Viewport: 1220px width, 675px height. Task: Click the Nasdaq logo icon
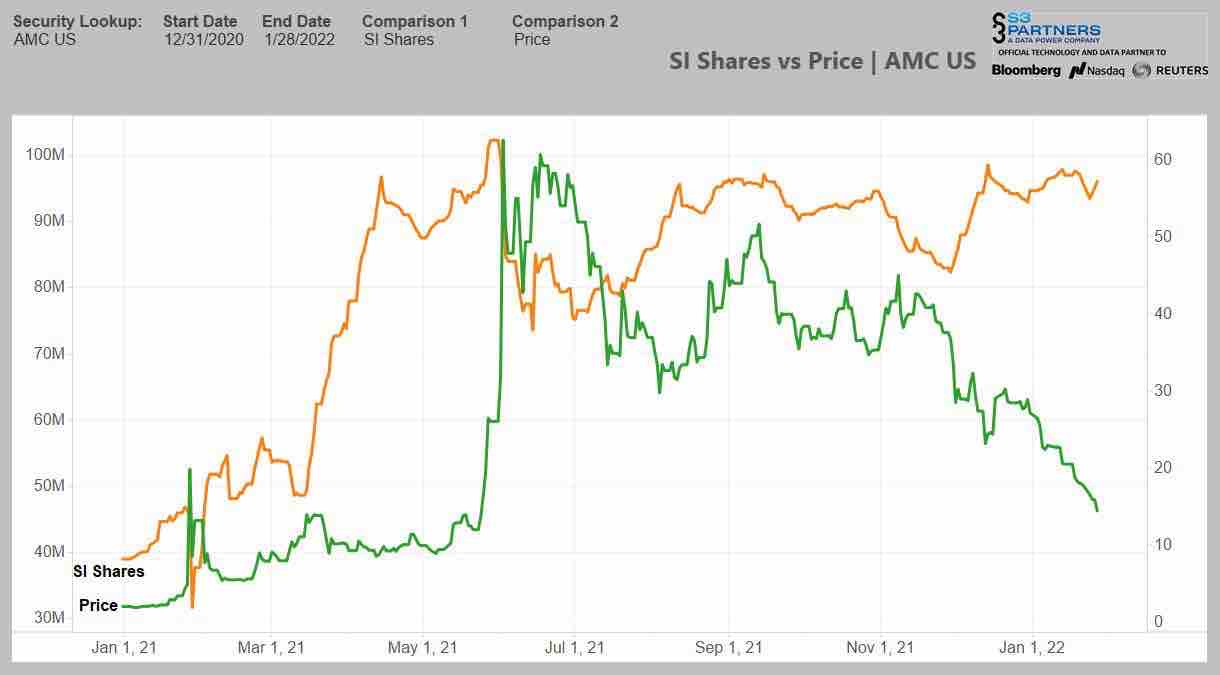[x=1077, y=71]
